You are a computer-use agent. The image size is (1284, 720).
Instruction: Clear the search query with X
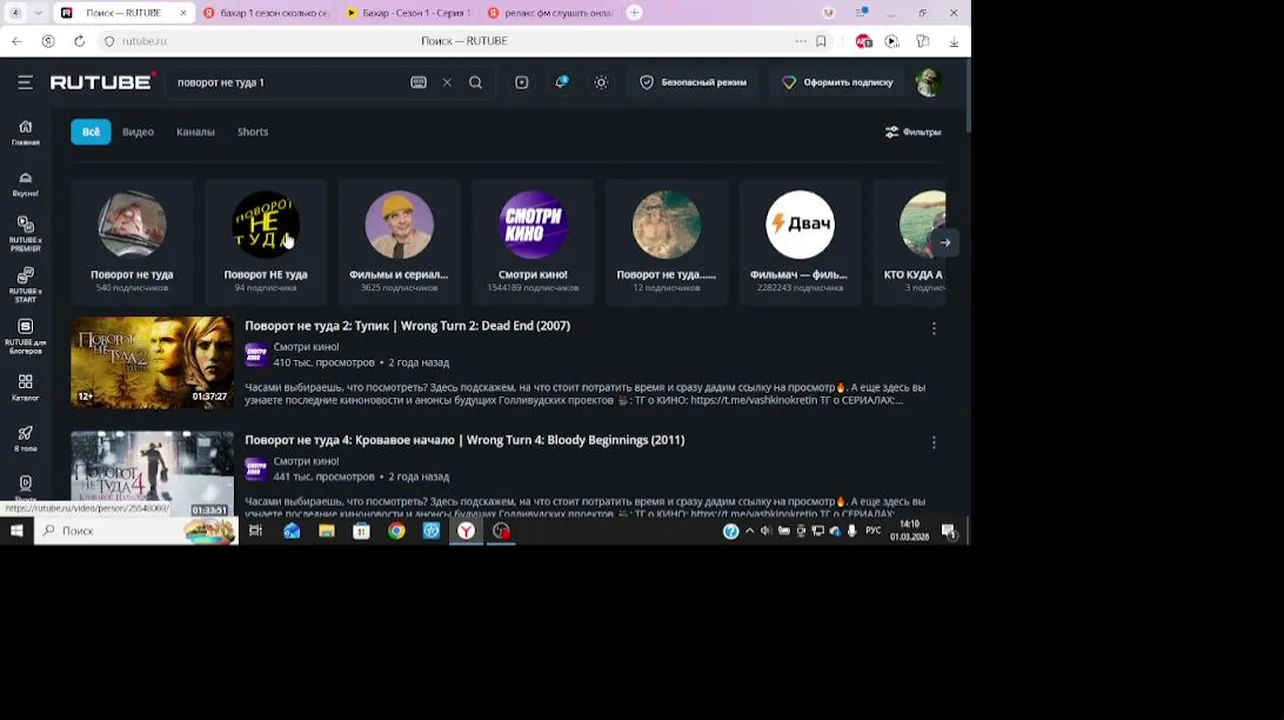pyautogui.click(x=447, y=83)
